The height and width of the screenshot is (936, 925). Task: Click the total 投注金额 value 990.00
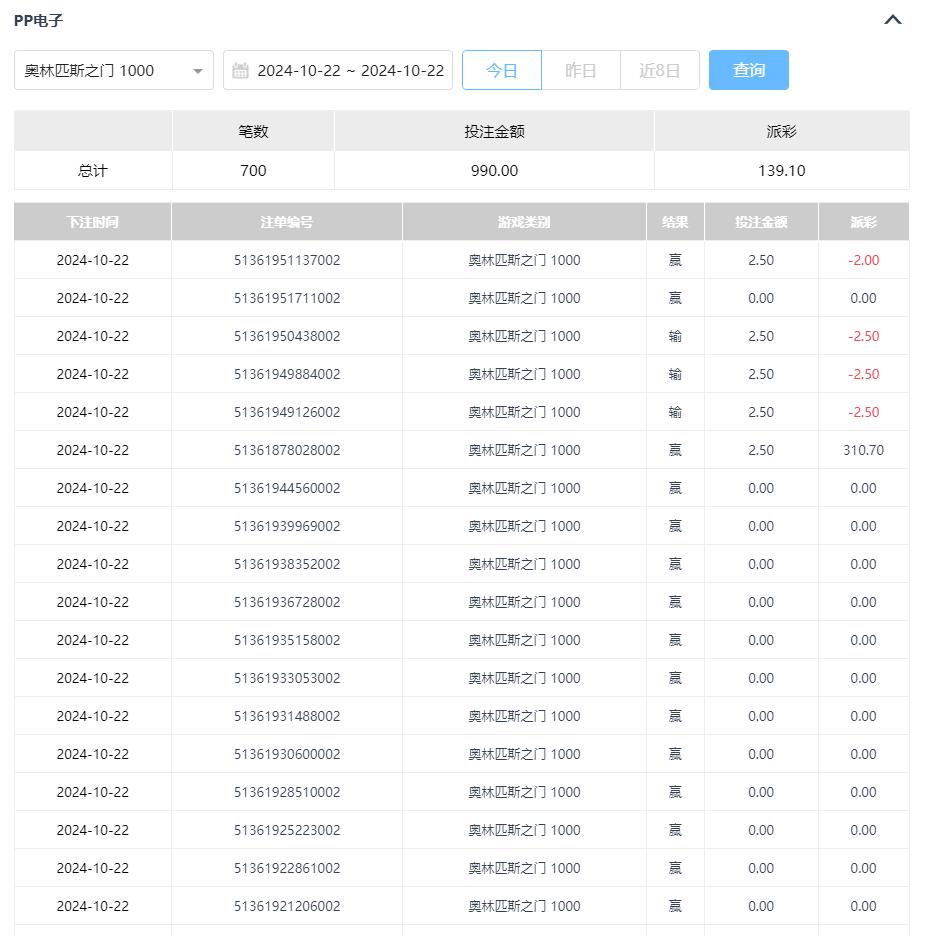[494, 170]
